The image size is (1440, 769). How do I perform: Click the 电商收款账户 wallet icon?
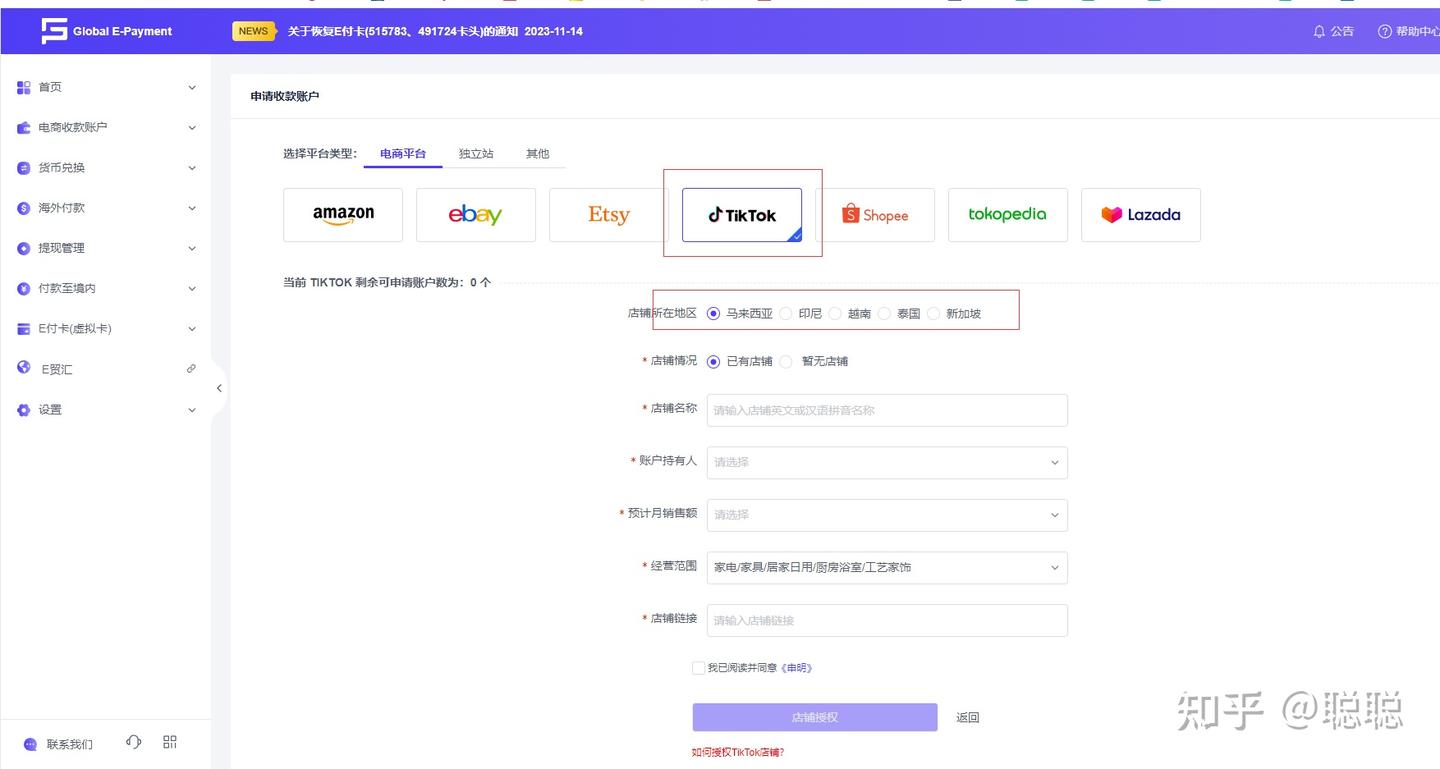click(23, 127)
